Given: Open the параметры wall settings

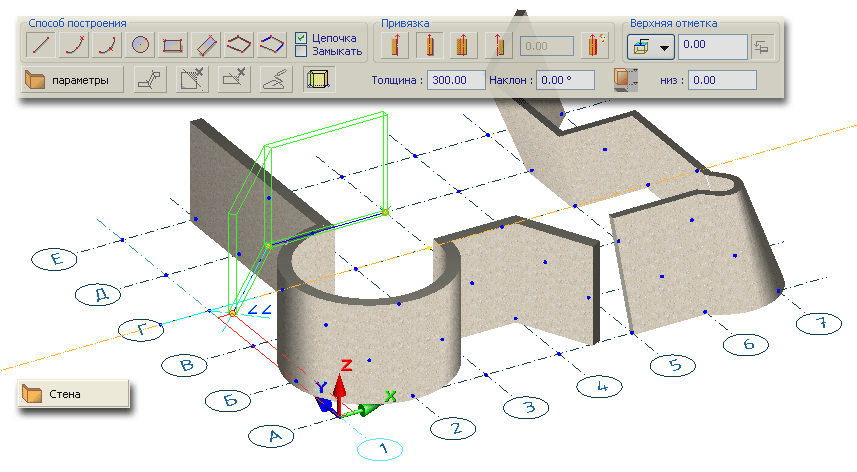Looking at the screenshot, I should (72, 78).
